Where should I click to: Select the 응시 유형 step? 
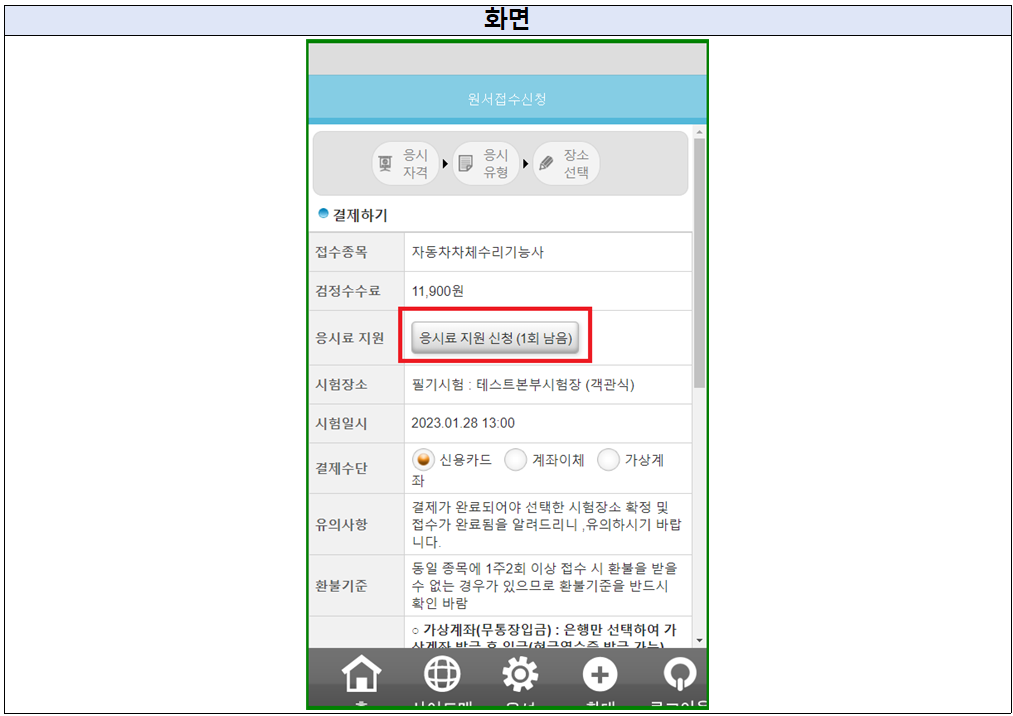(x=486, y=163)
